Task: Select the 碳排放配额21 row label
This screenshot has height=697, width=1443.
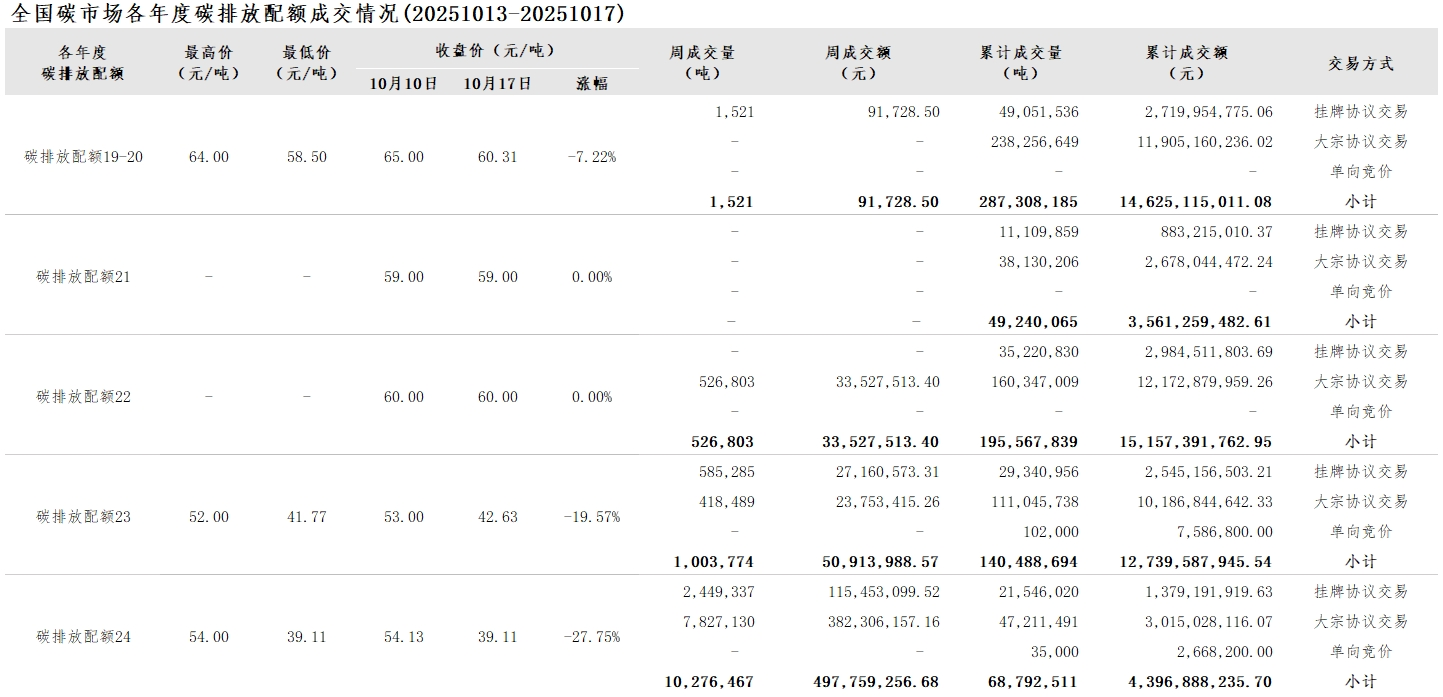Action: coord(84,277)
